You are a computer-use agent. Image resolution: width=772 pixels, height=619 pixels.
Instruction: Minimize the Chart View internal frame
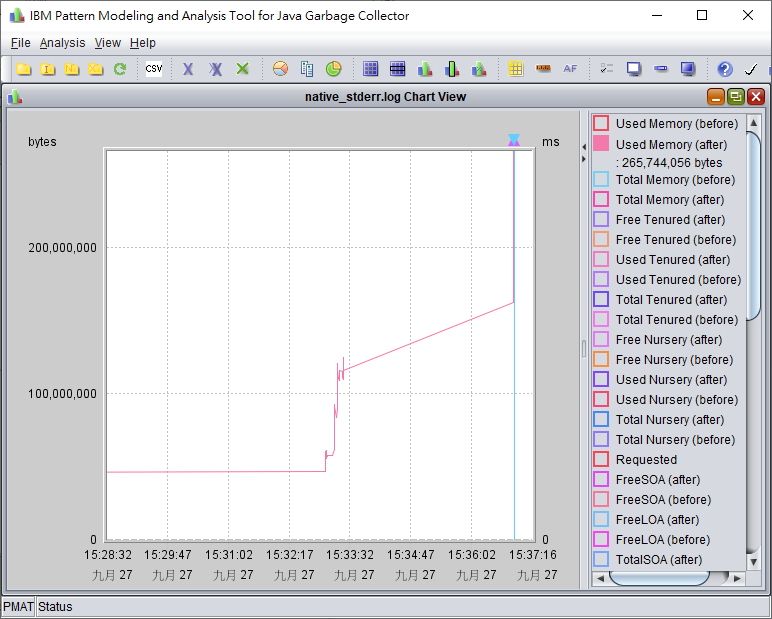coord(716,97)
